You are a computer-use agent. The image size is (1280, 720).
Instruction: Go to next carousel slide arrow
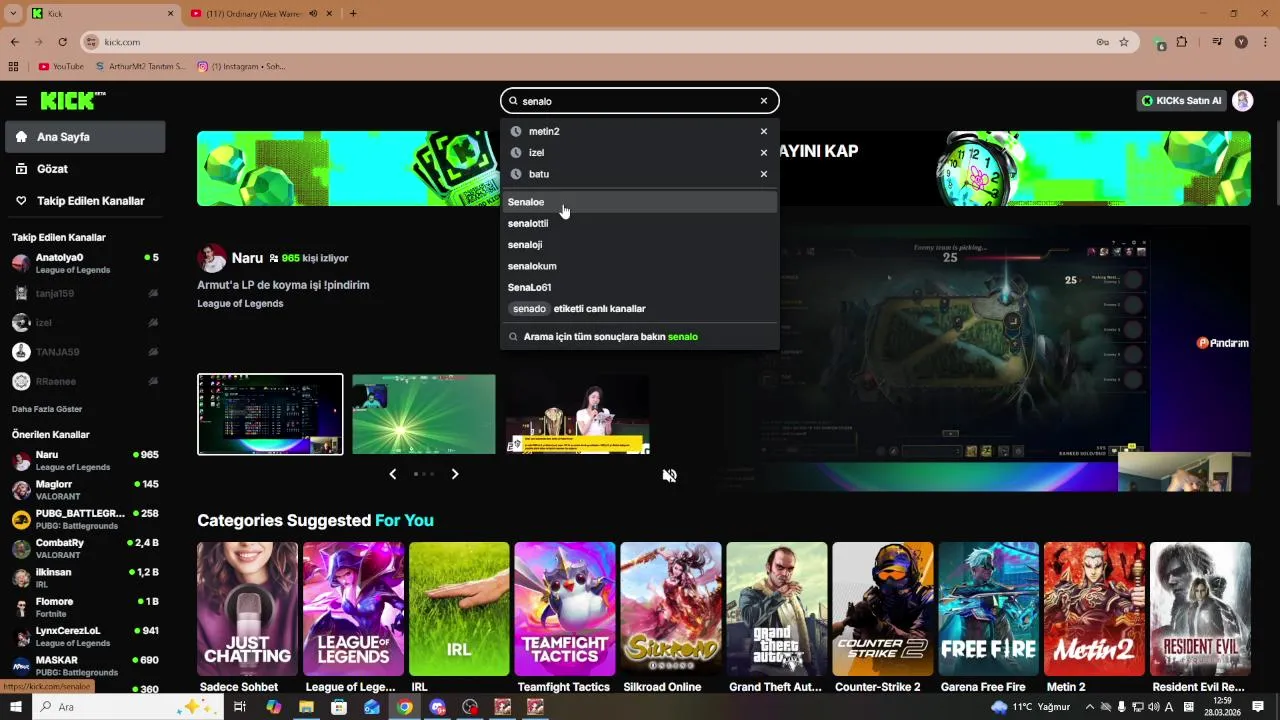[455, 474]
